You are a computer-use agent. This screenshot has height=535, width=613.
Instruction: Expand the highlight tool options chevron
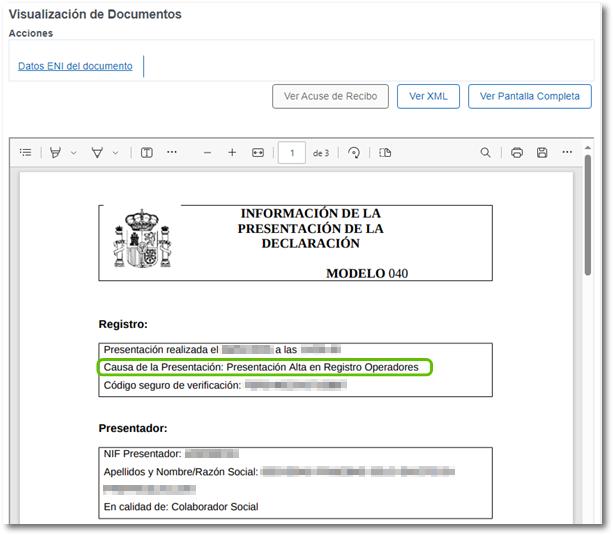(x=73, y=153)
